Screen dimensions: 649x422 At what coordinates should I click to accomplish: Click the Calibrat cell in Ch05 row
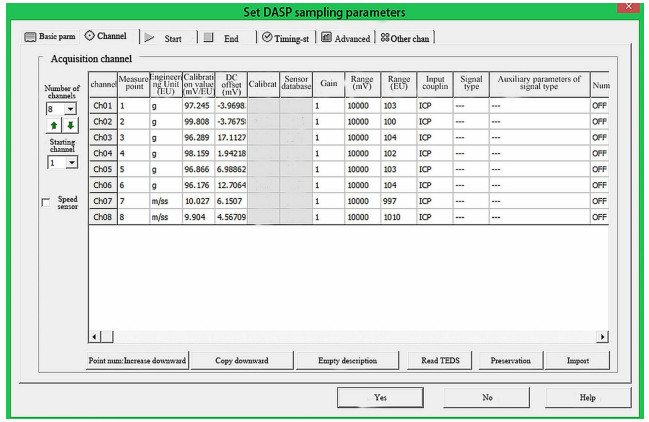(264, 169)
